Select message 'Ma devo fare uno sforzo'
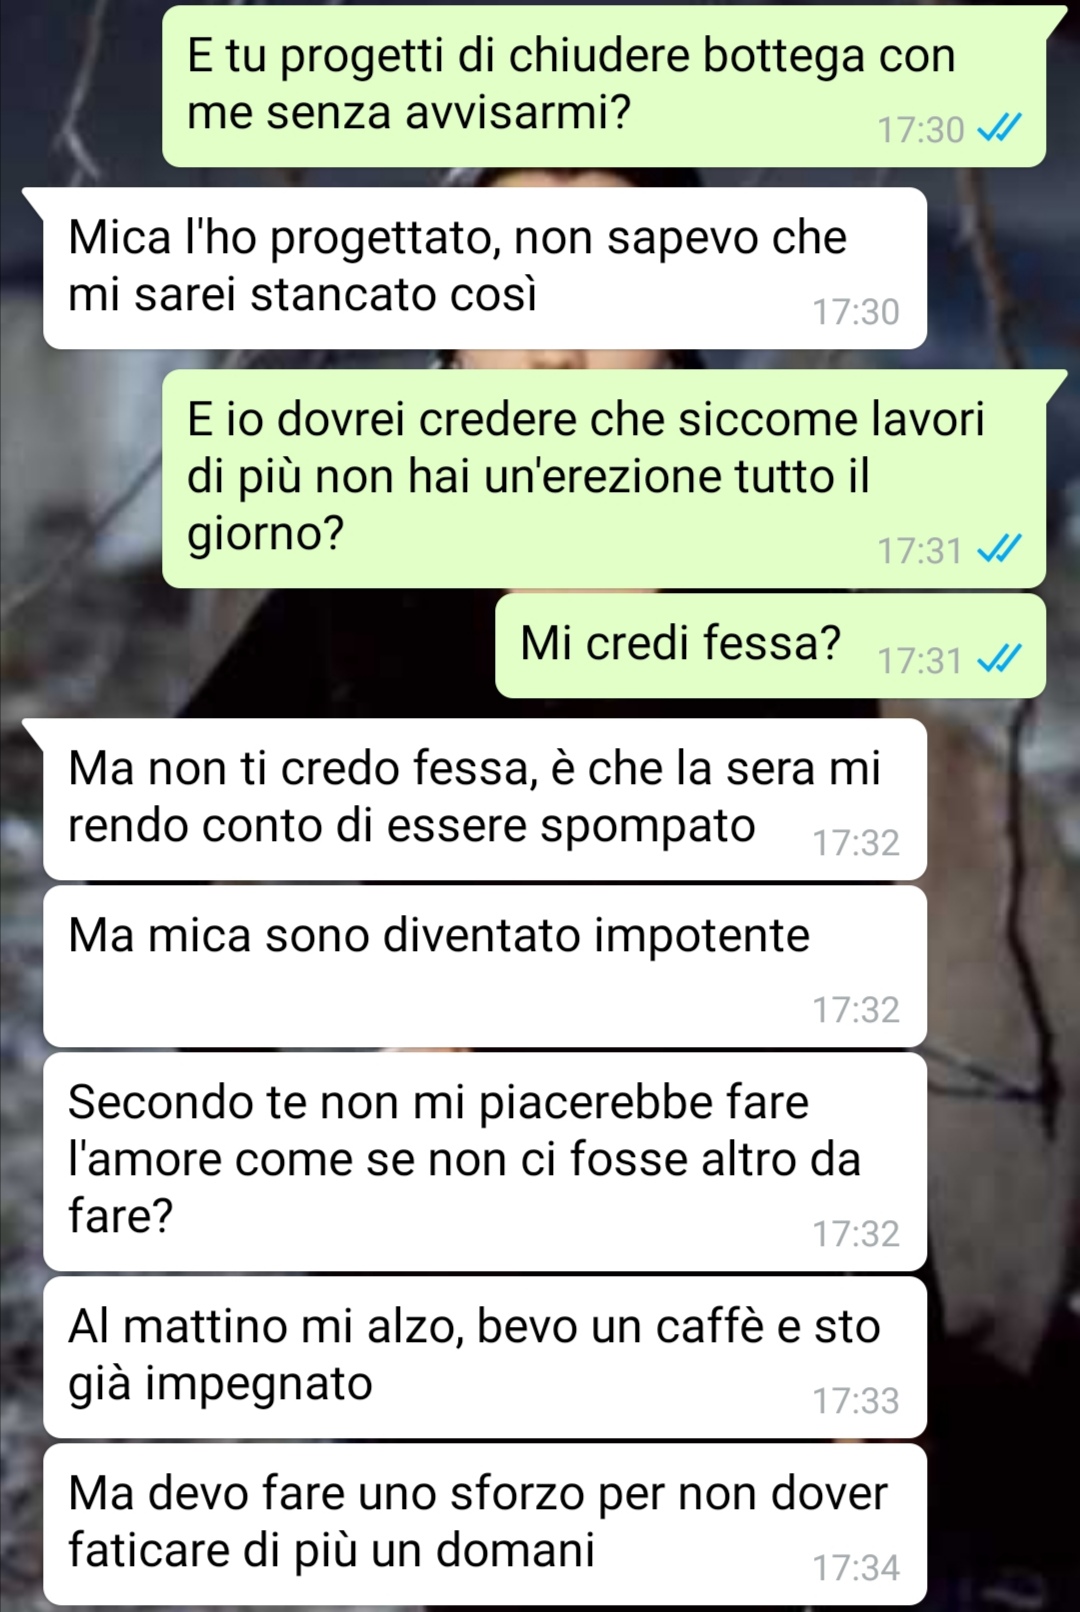This screenshot has width=1080, height=1612. (x=485, y=1524)
